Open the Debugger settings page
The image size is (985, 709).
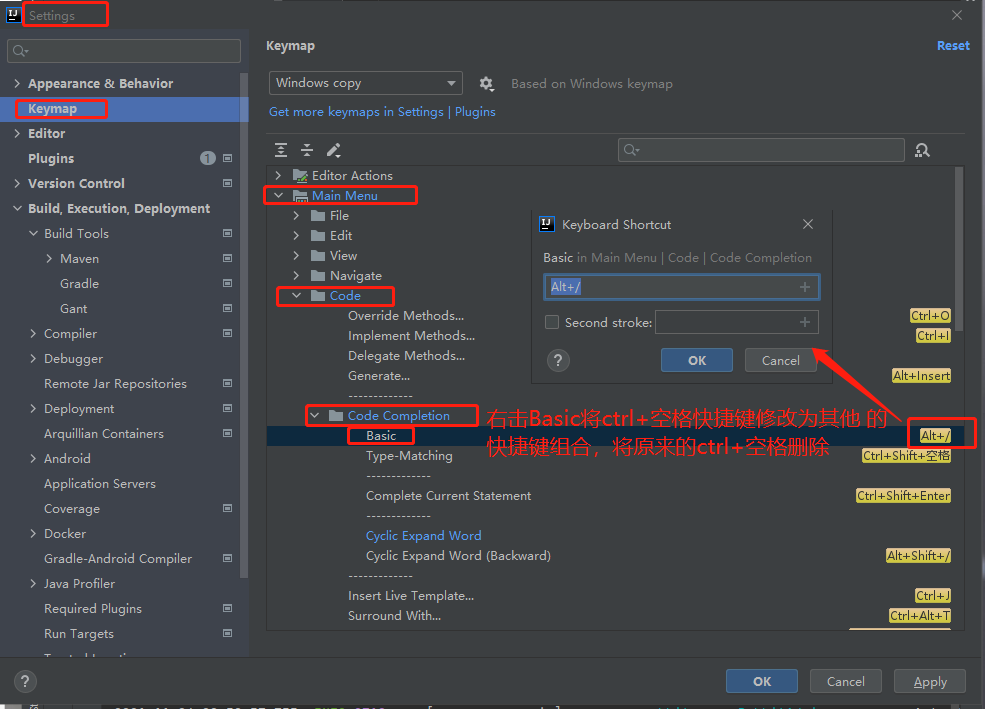(x=73, y=359)
